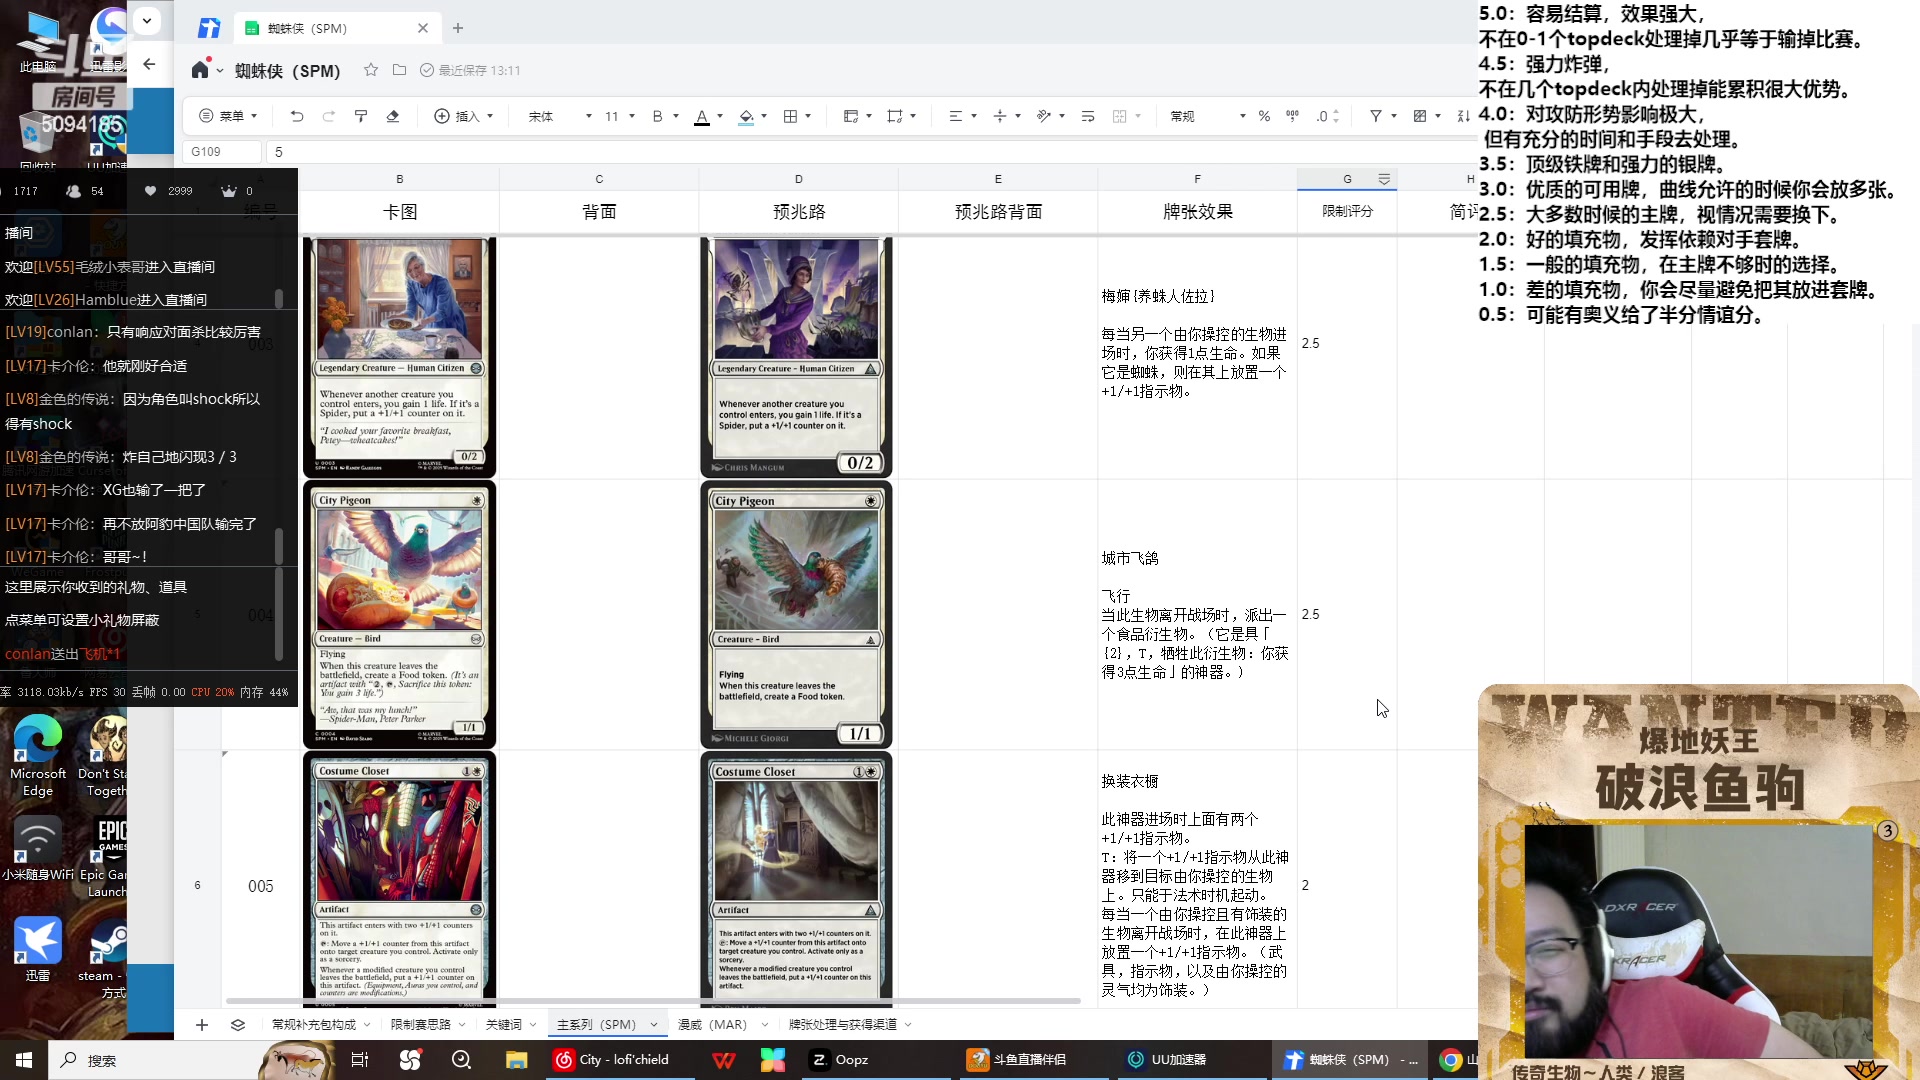Expand the 关键词 sheet options arrow
Screen dimensions: 1920x1080
tap(533, 1025)
